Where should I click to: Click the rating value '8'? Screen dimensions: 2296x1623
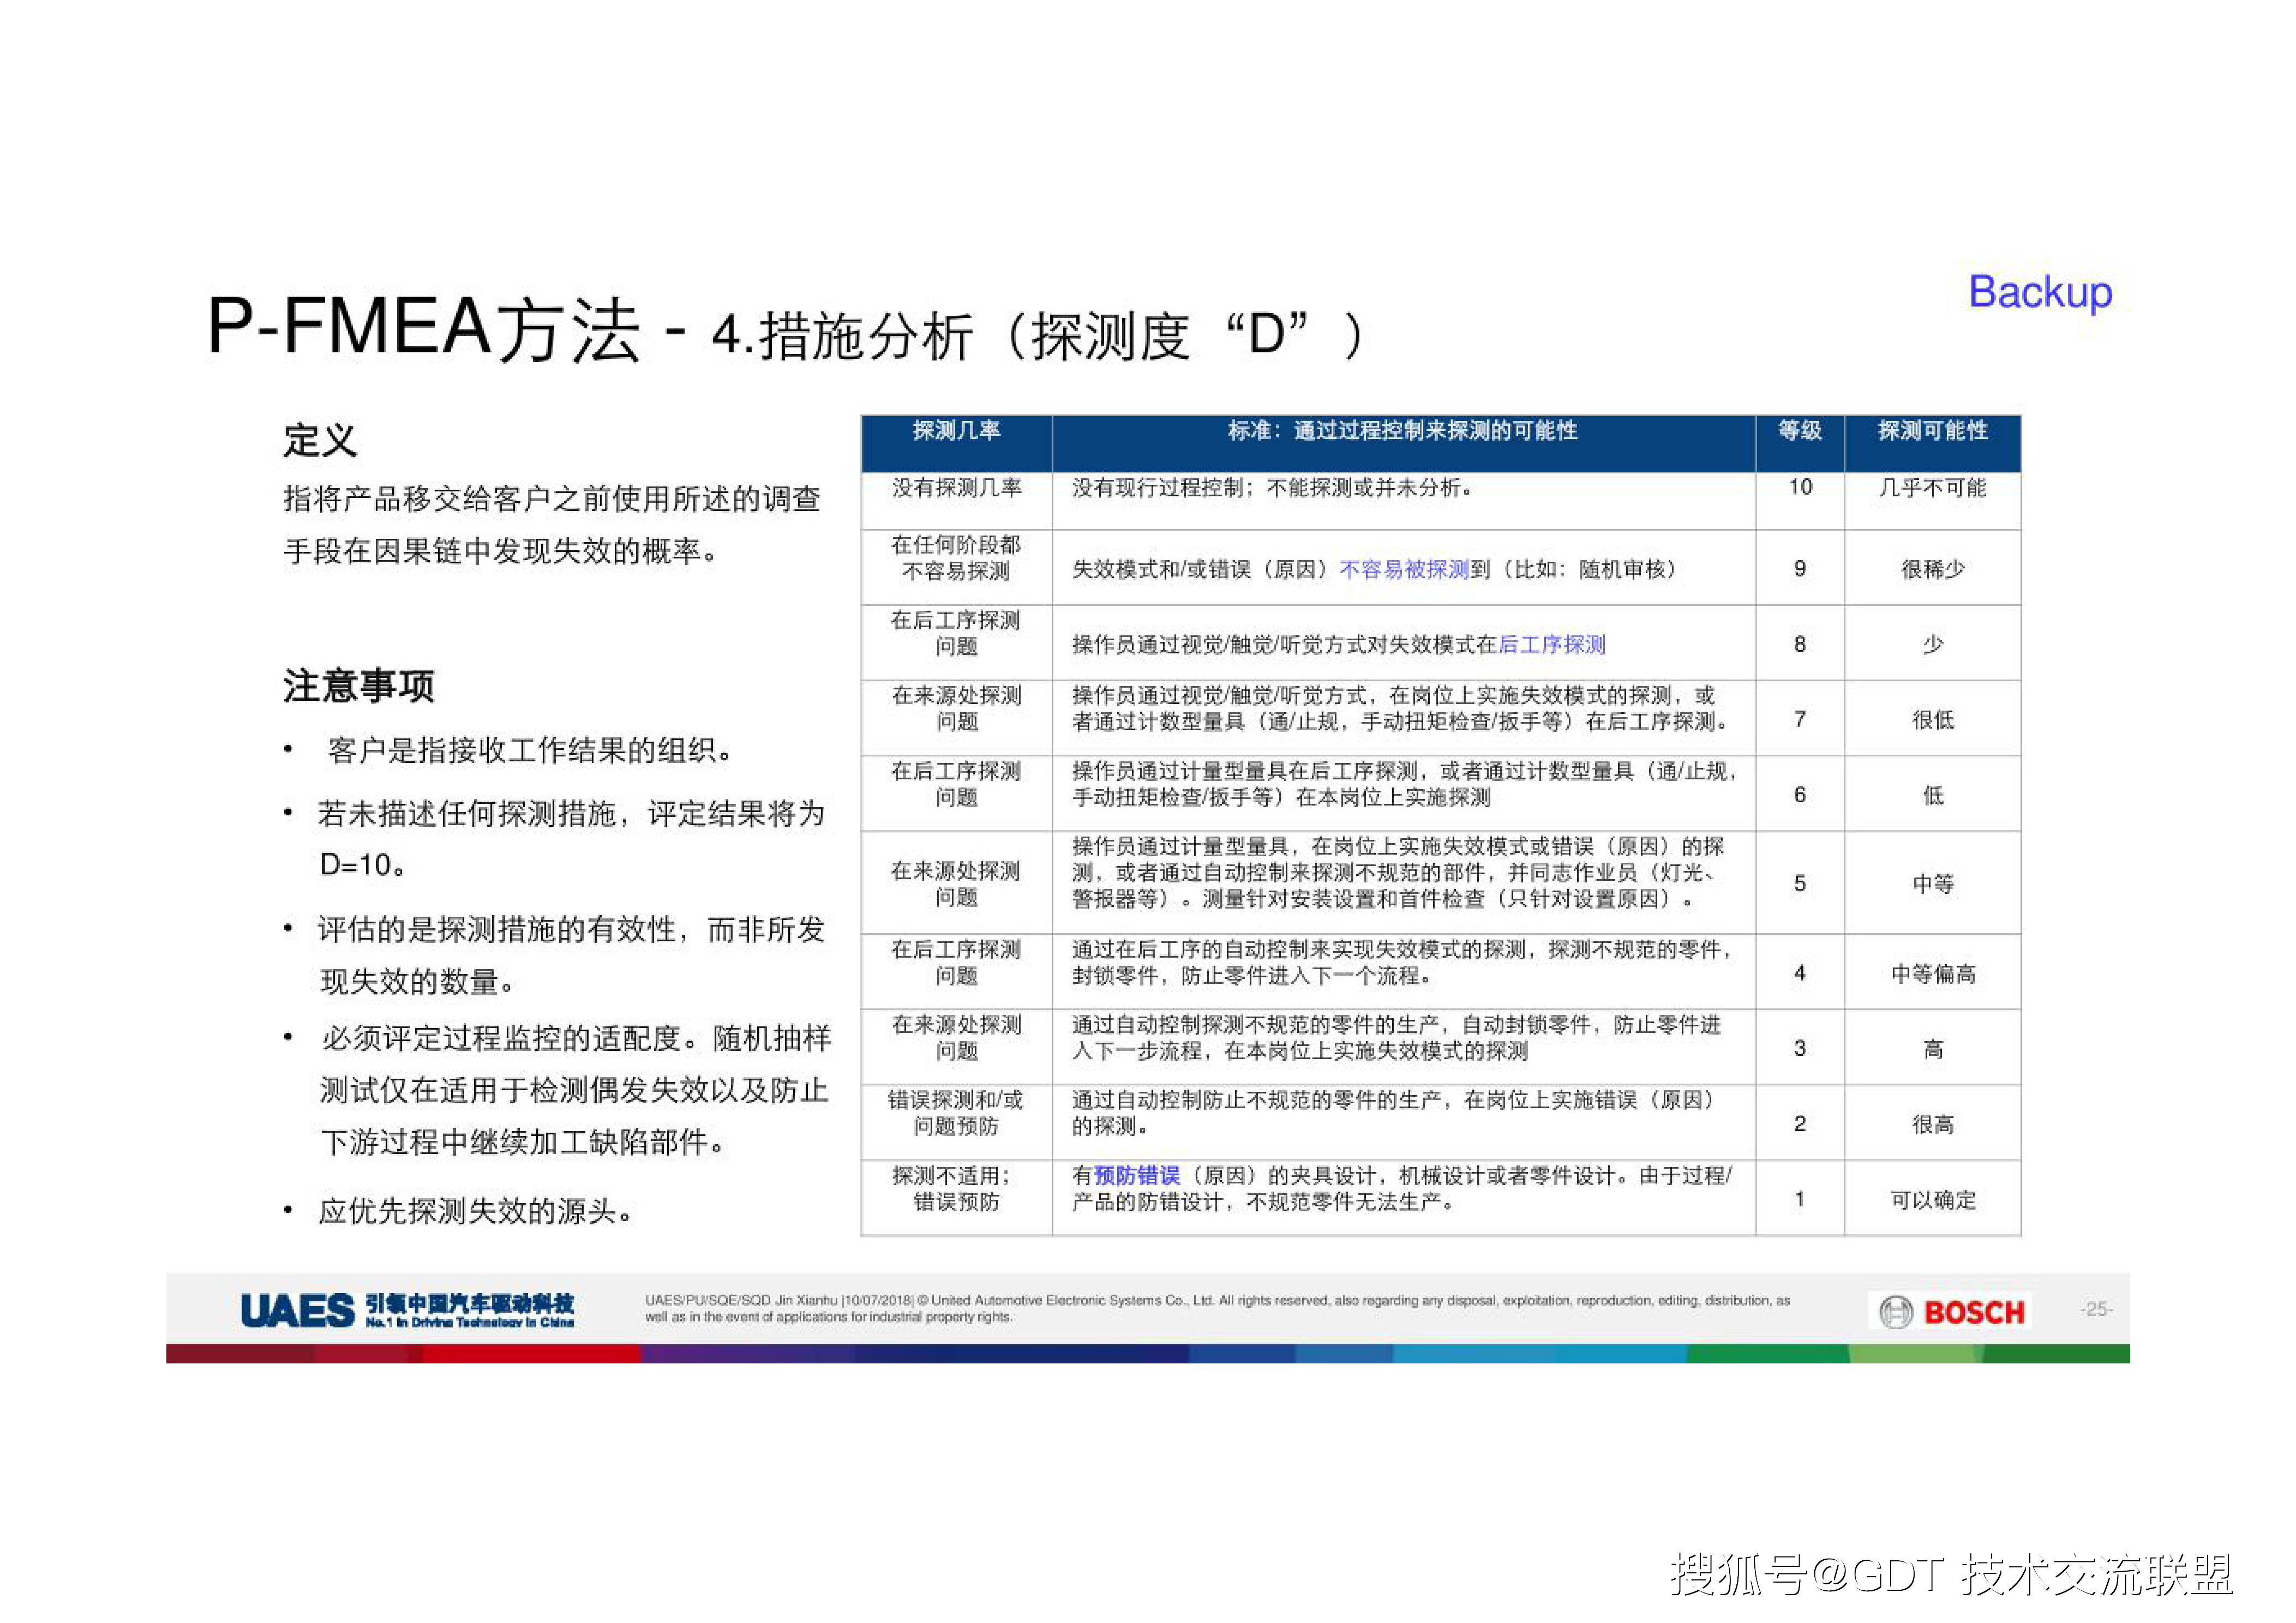click(x=1800, y=644)
